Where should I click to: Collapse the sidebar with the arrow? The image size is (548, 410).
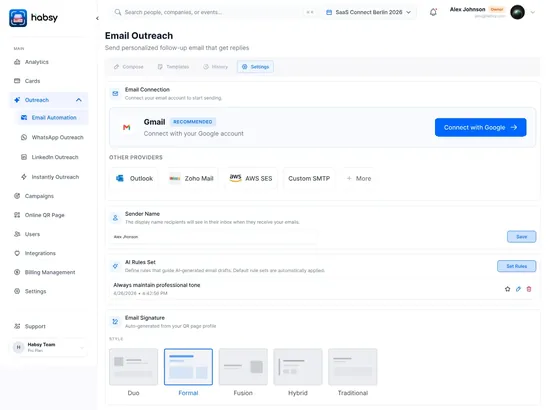[x=97, y=18]
